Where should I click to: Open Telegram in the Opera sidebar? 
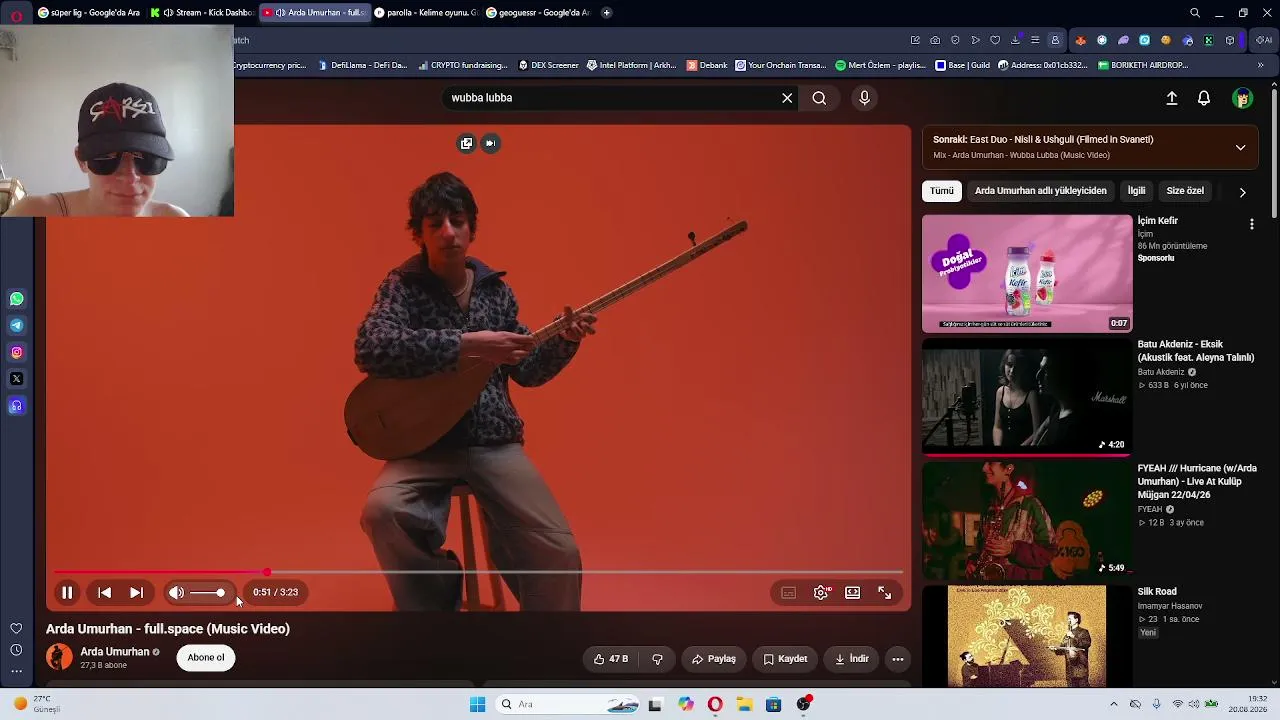[x=16, y=326]
